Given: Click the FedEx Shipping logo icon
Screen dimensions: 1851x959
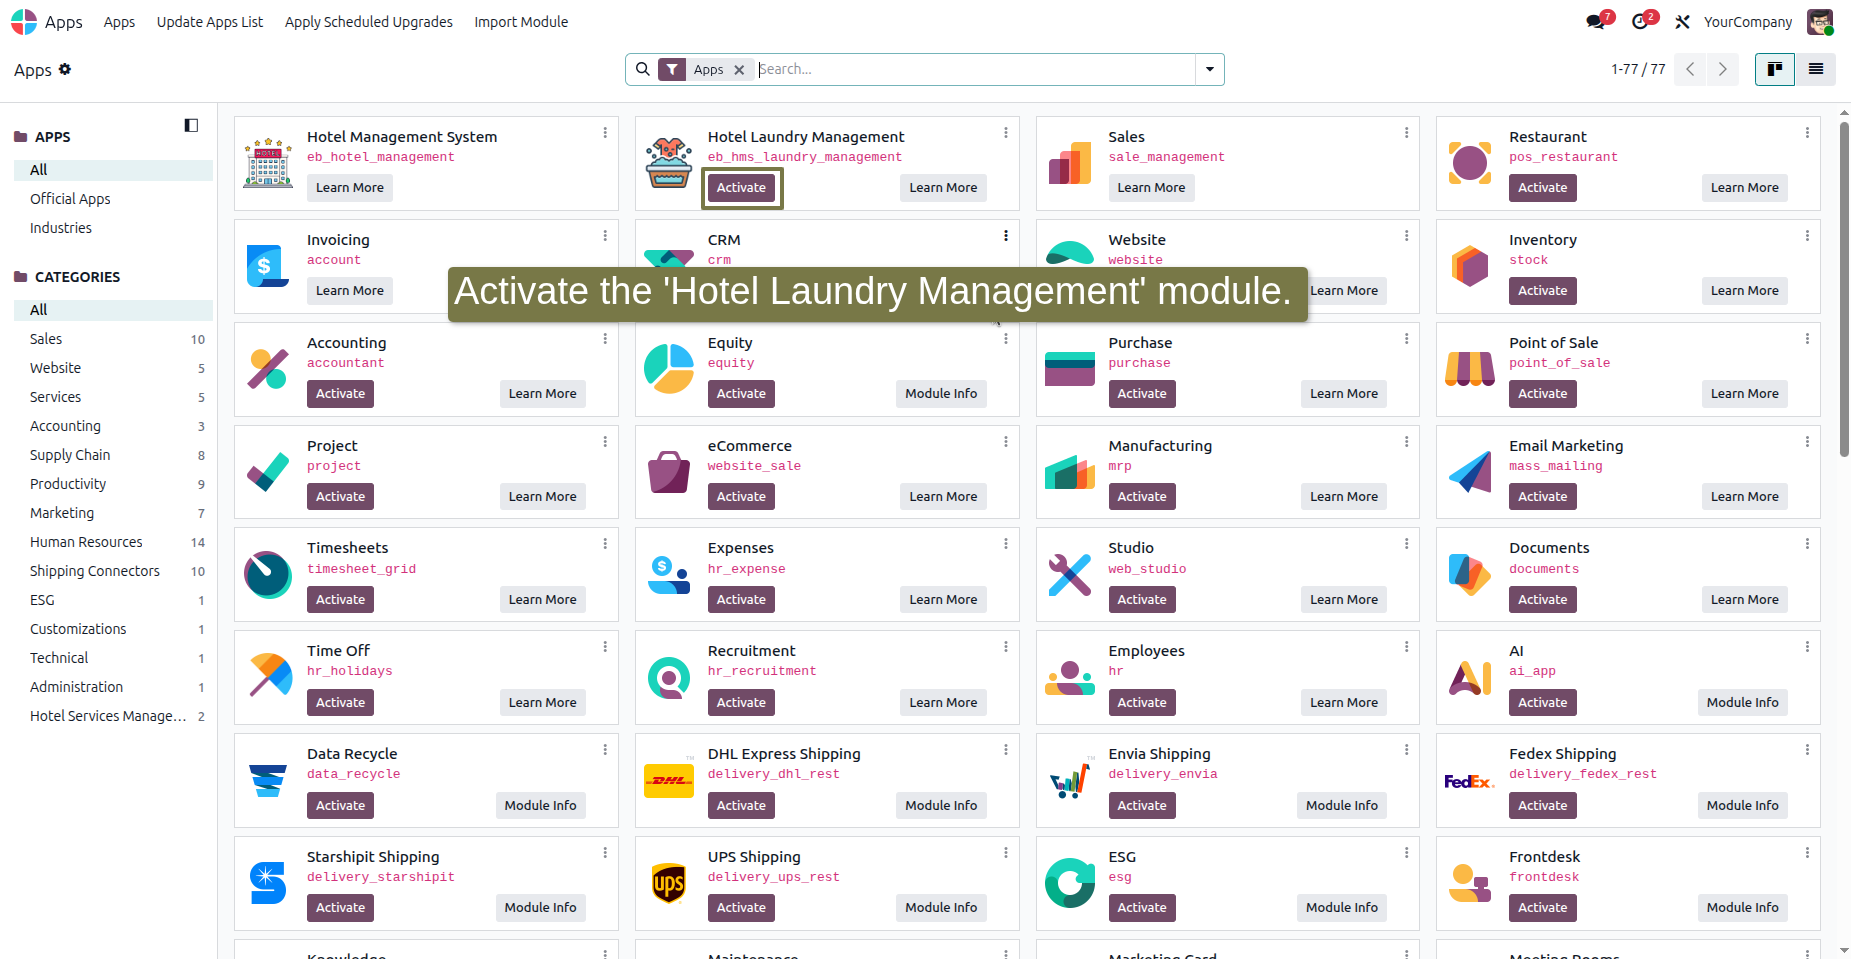Looking at the screenshot, I should (1469, 781).
